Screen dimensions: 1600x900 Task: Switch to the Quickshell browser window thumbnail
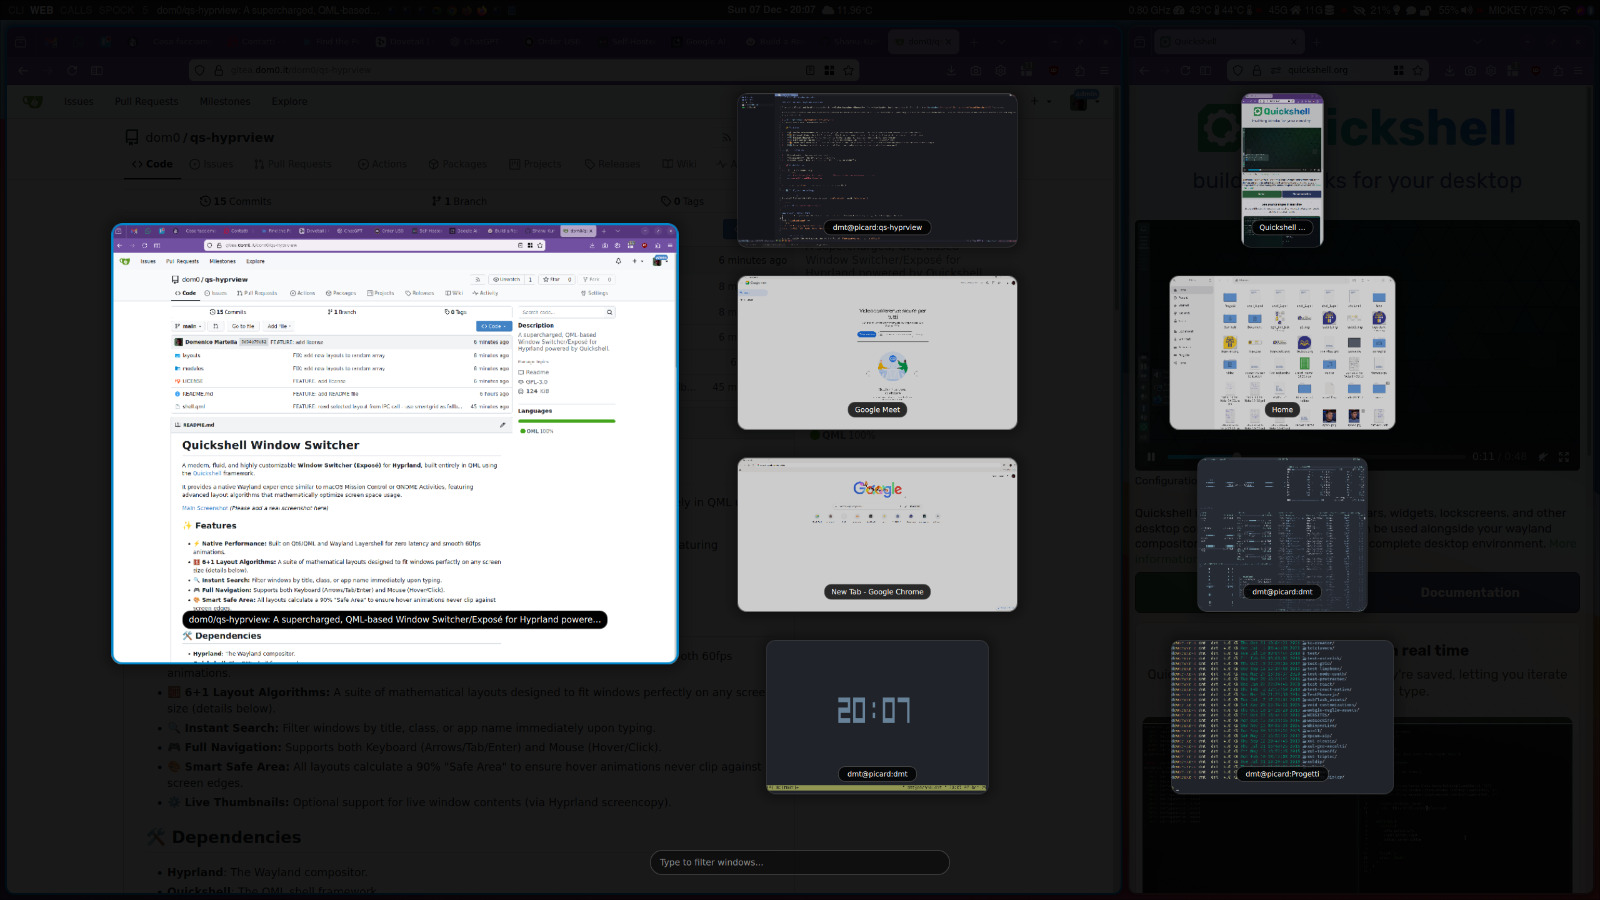1282,170
